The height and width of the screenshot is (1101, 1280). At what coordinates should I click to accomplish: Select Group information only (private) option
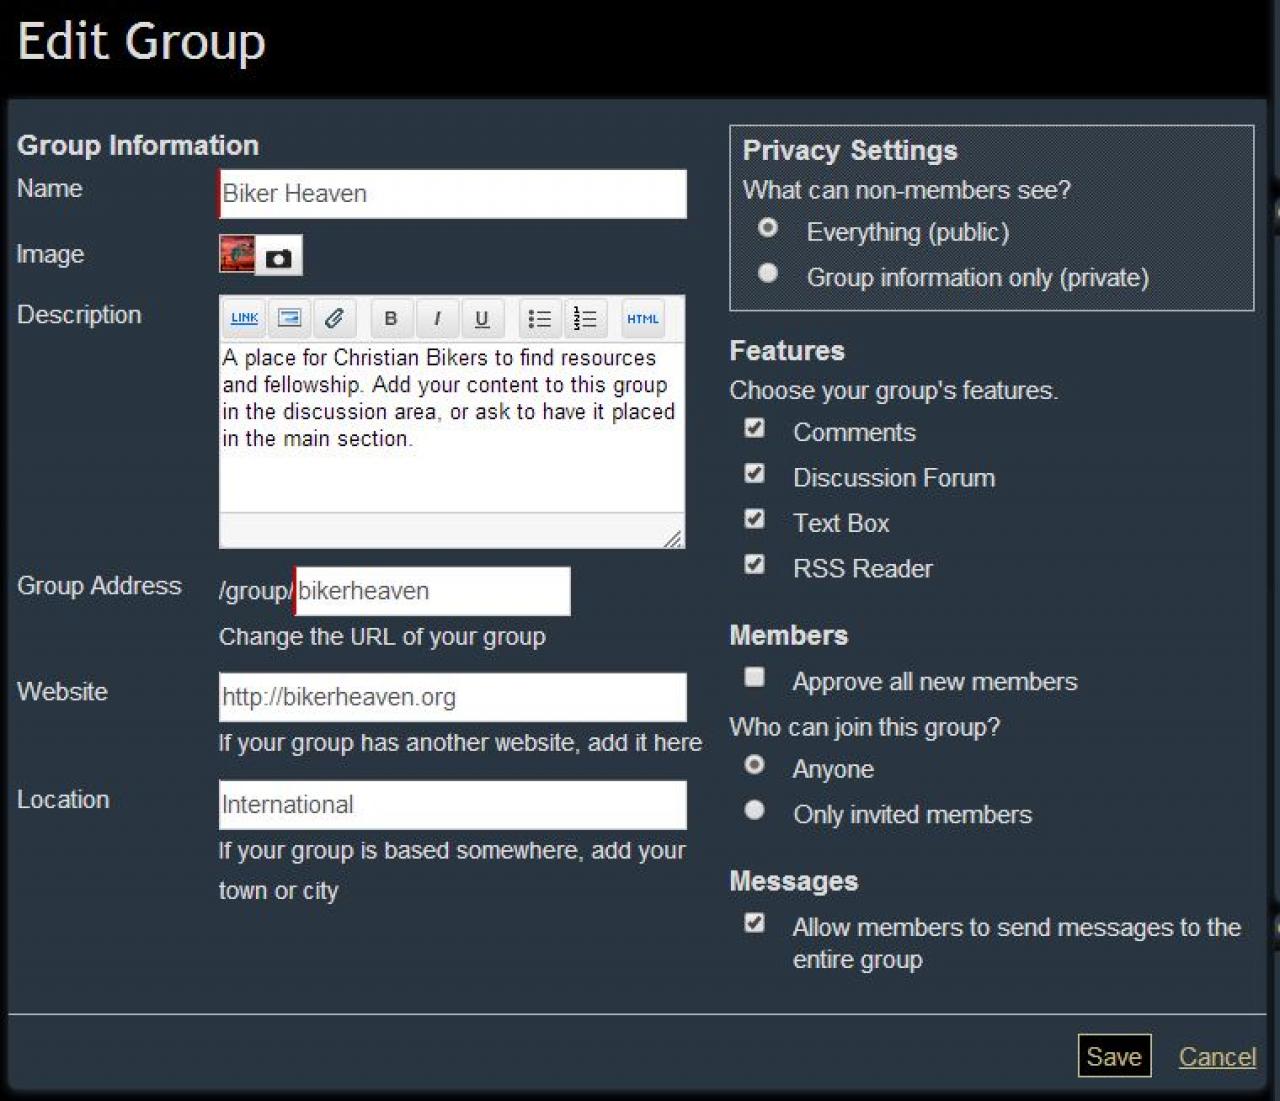pyautogui.click(x=768, y=273)
